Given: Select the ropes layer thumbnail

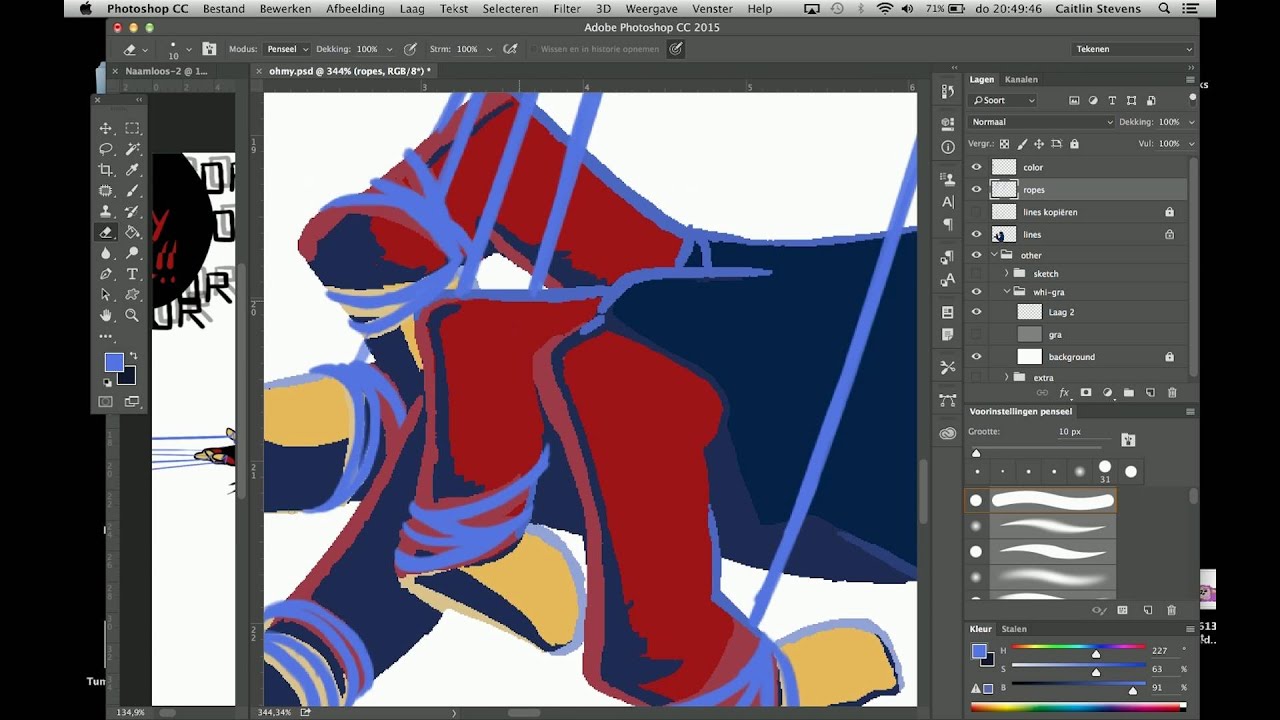Looking at the screenshot, I should (x=1004, y=189).
